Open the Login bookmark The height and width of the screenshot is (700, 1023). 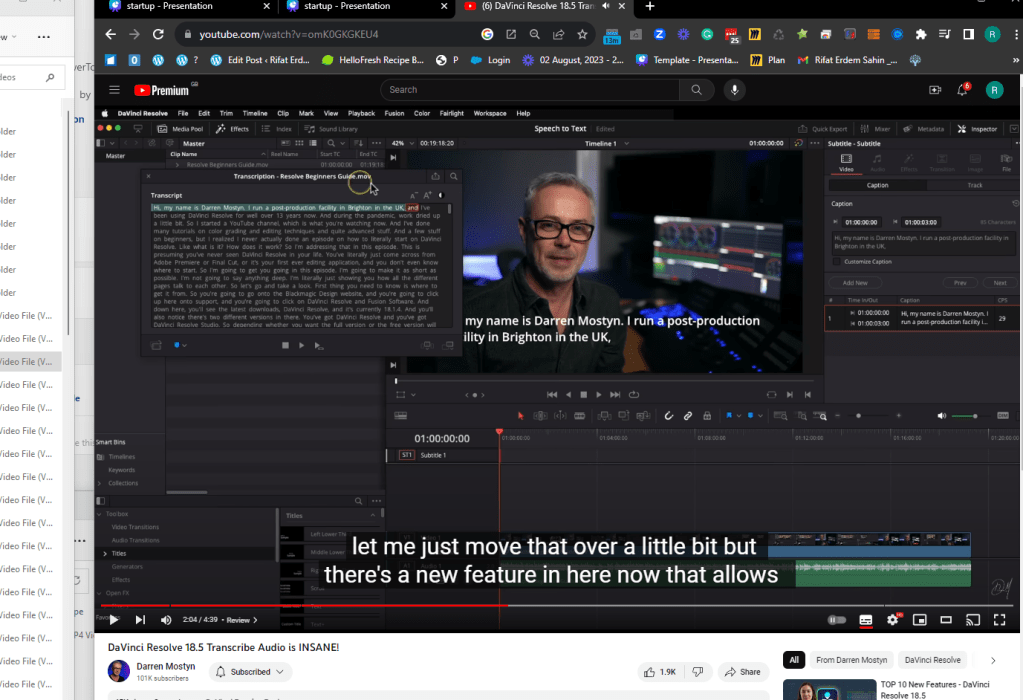pyautogui.click(x=491, y=60)
